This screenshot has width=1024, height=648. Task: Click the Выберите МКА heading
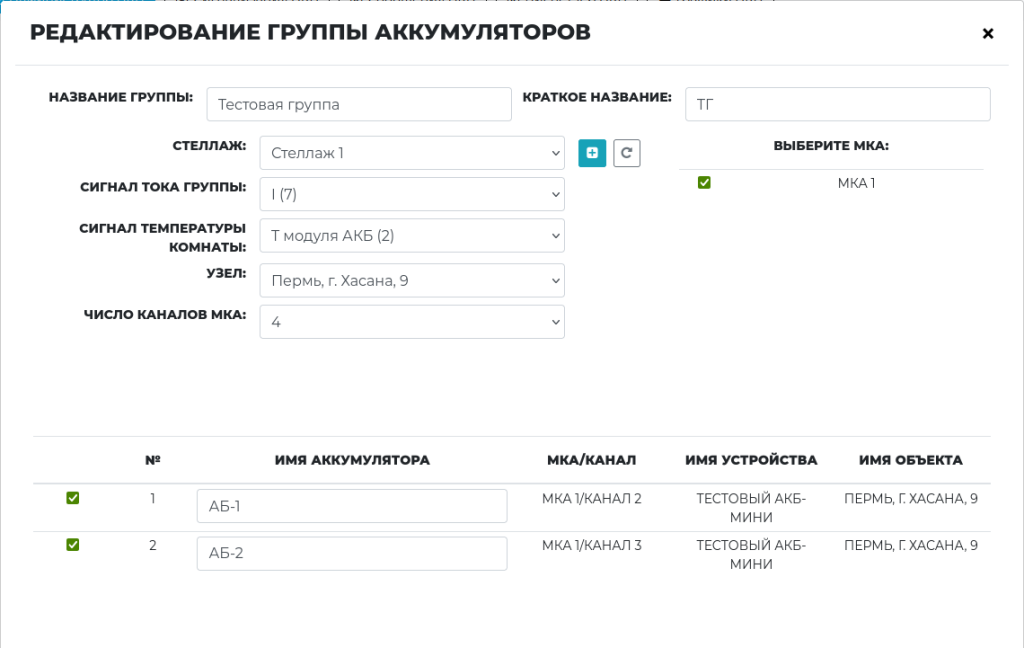831,146
